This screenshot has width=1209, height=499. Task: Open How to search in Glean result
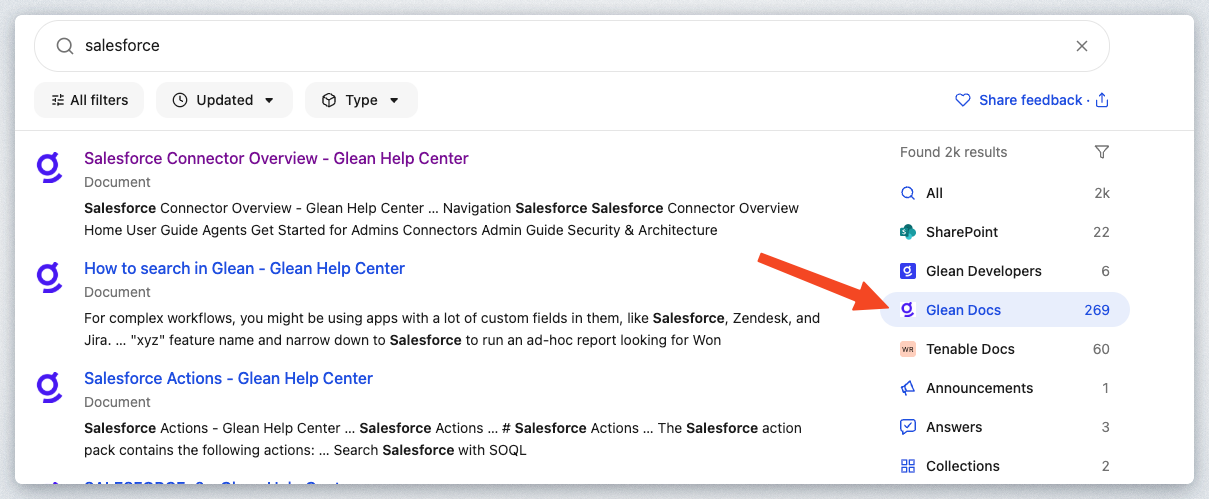tap(244, 268)
